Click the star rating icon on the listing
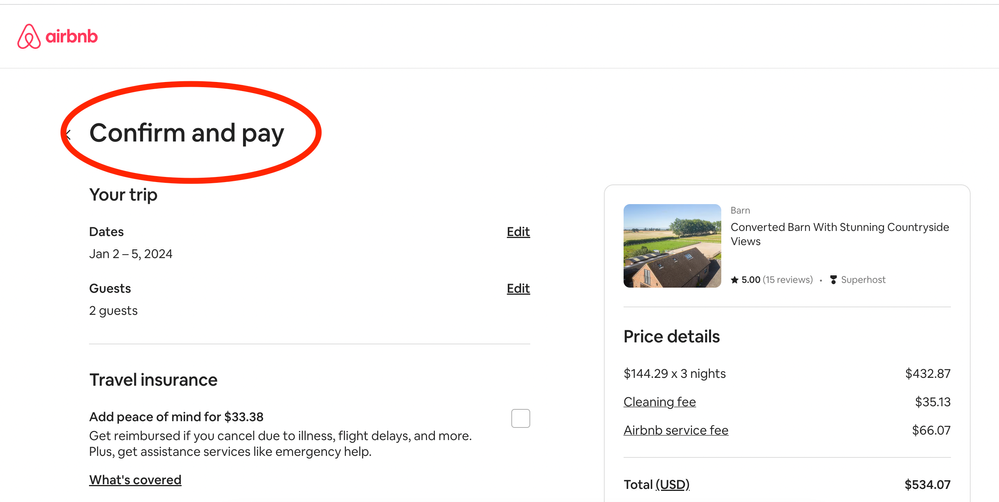The width and height of the screenshot is (999, 502). [x=735, y=280]
